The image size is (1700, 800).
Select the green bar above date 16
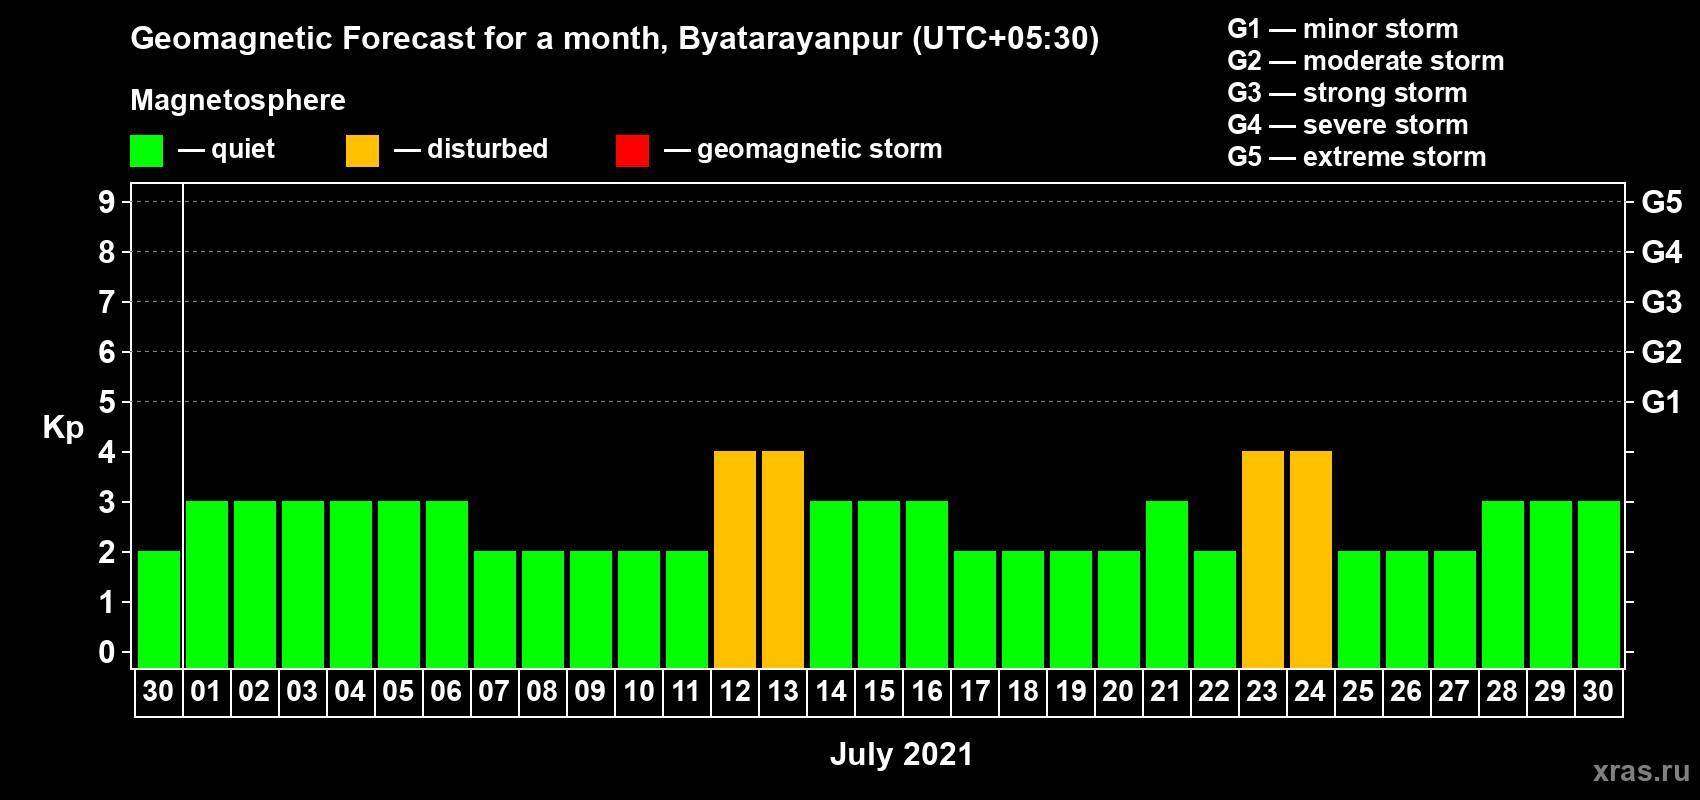point(927,584)
